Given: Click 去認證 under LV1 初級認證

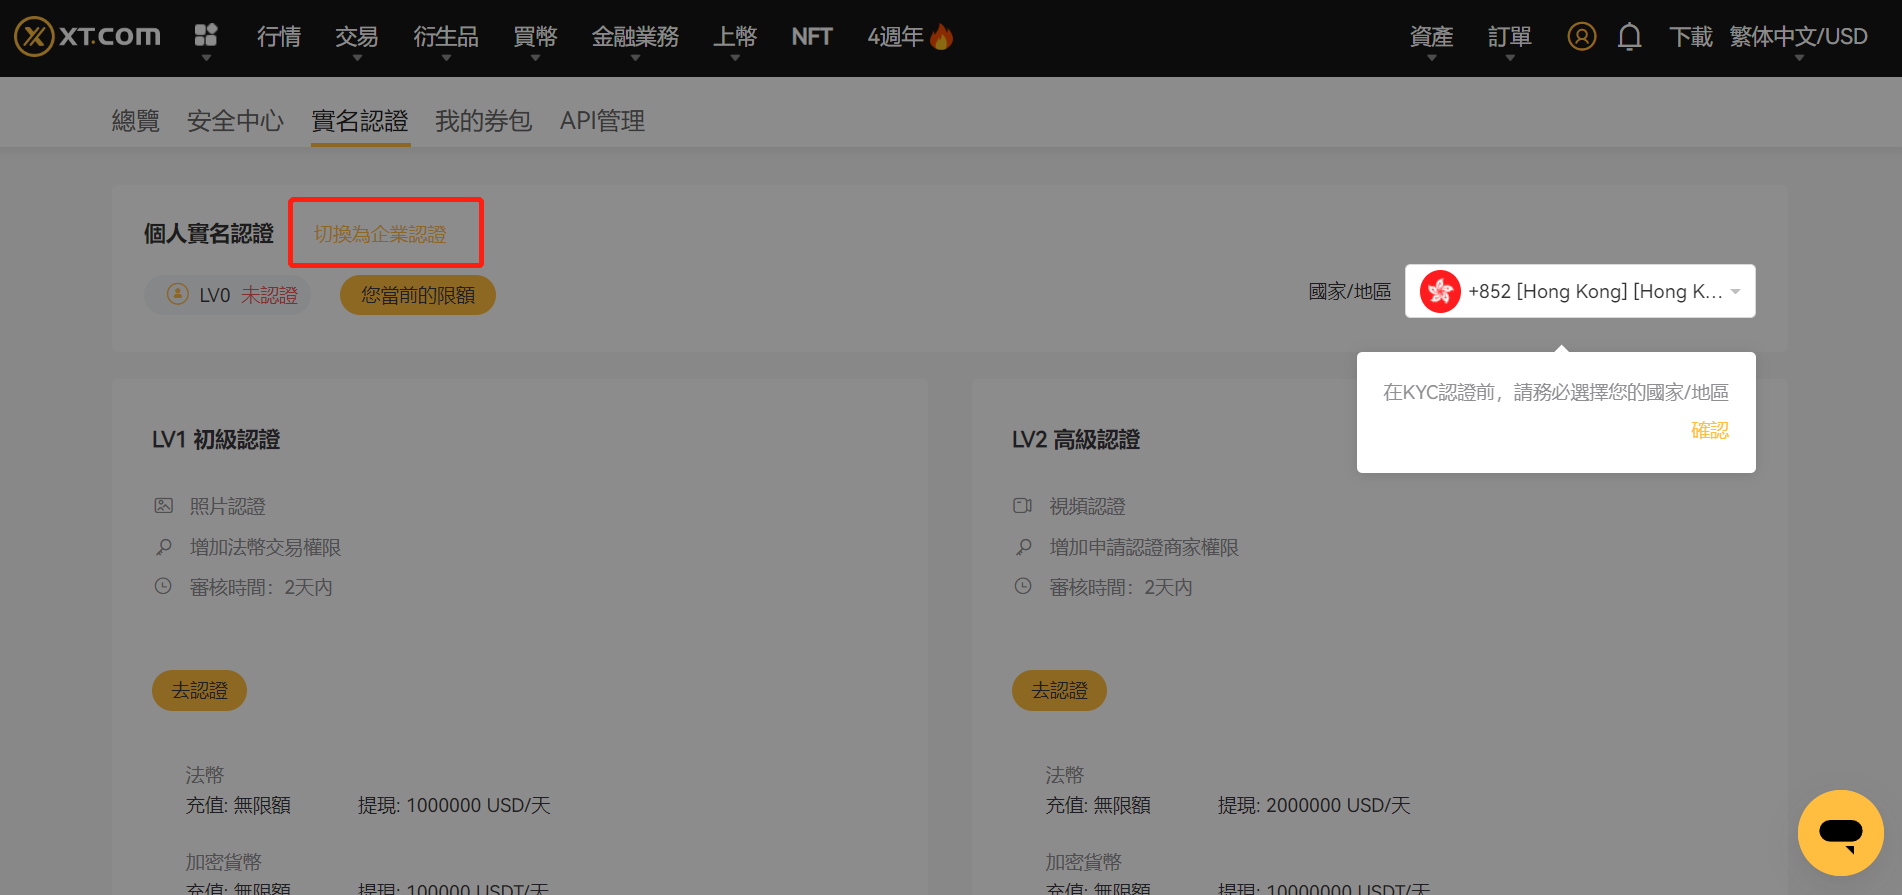Looking at the screenshot, I should point(199,690).
